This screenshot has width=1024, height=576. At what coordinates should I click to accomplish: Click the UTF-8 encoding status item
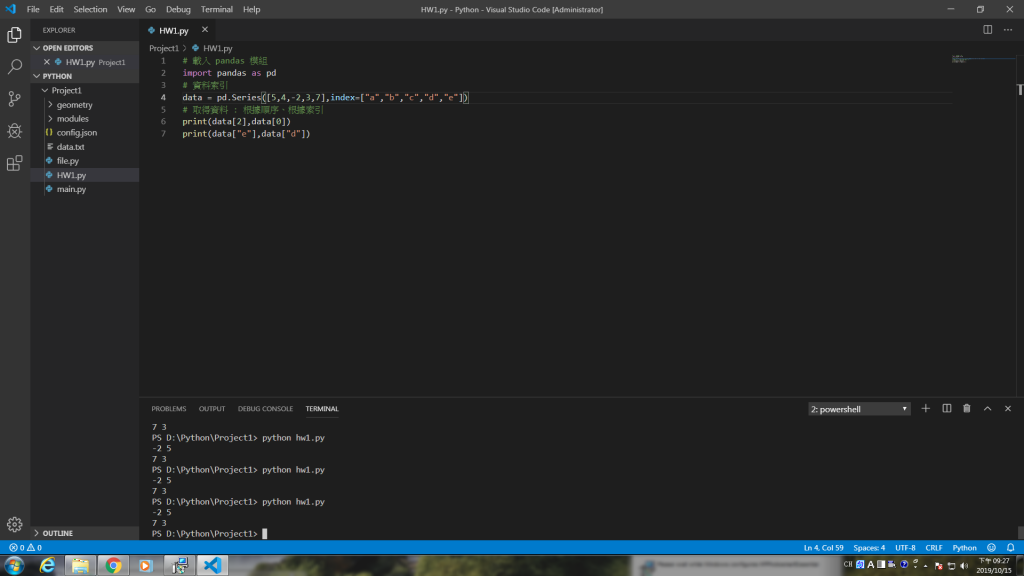(x=905, y=548)
